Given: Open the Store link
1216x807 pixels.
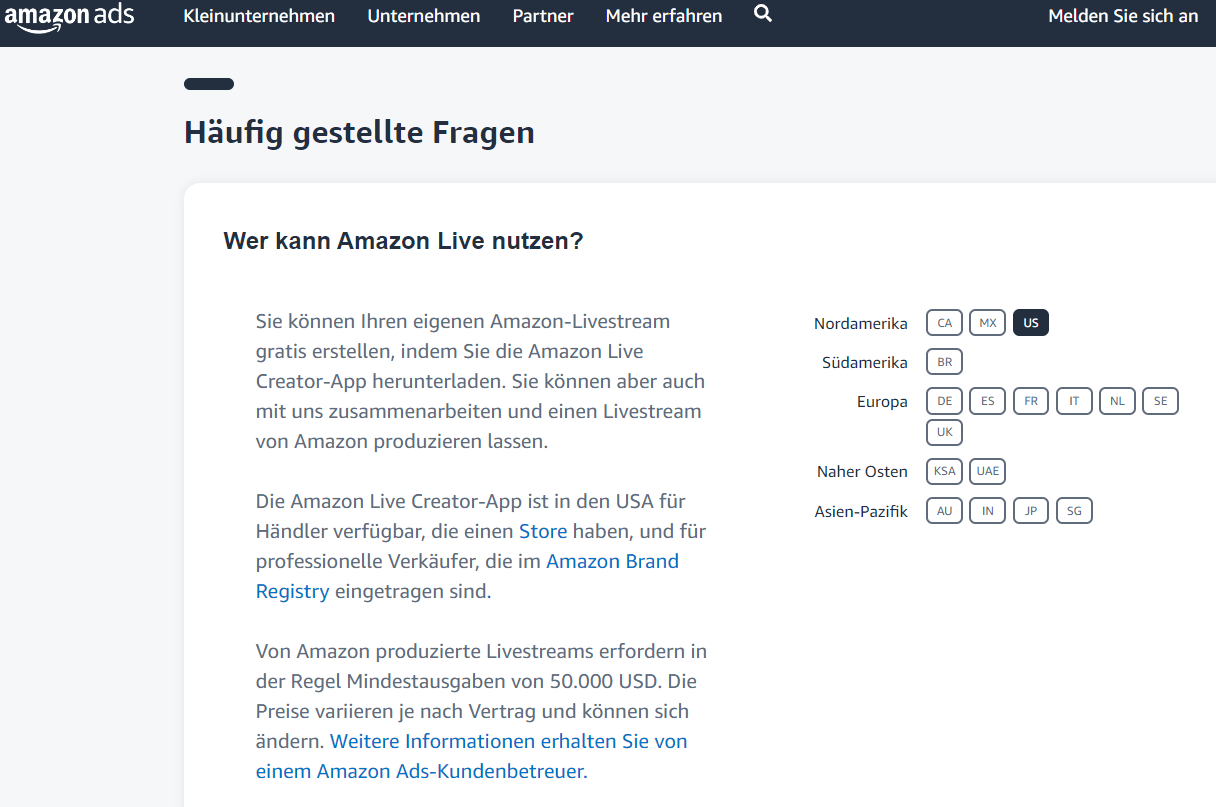Looking at the screenshot, I should click(542, 531).
